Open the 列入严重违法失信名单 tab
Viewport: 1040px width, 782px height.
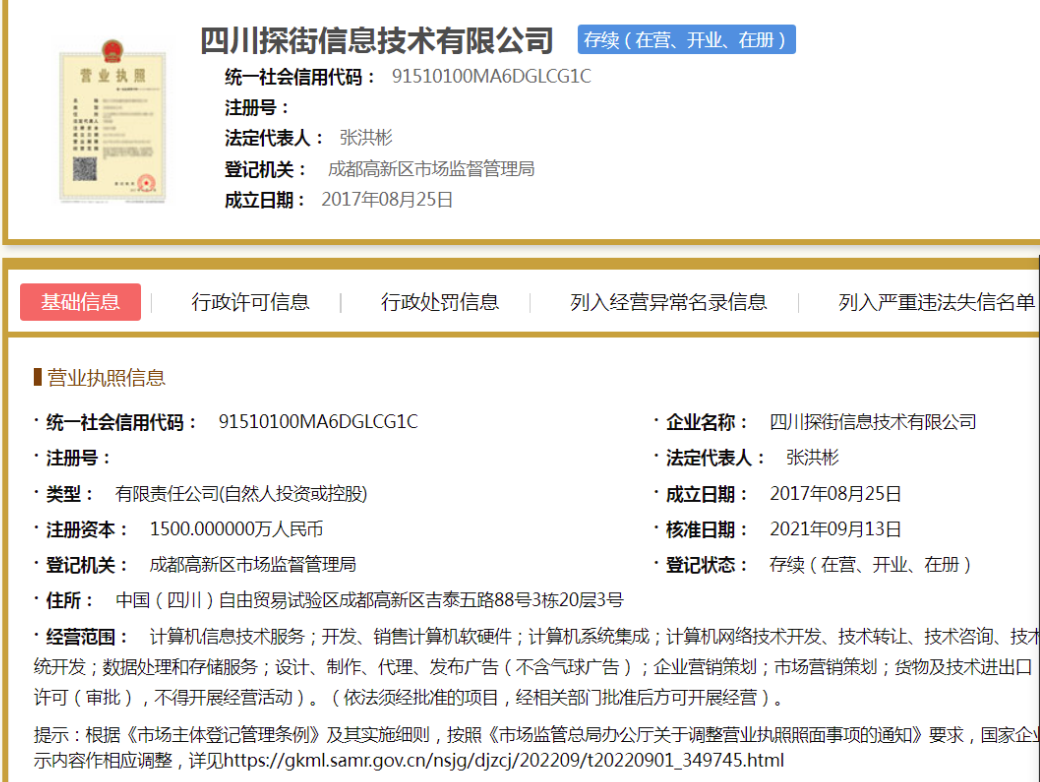pyautogui.click(x=937, y=302)
